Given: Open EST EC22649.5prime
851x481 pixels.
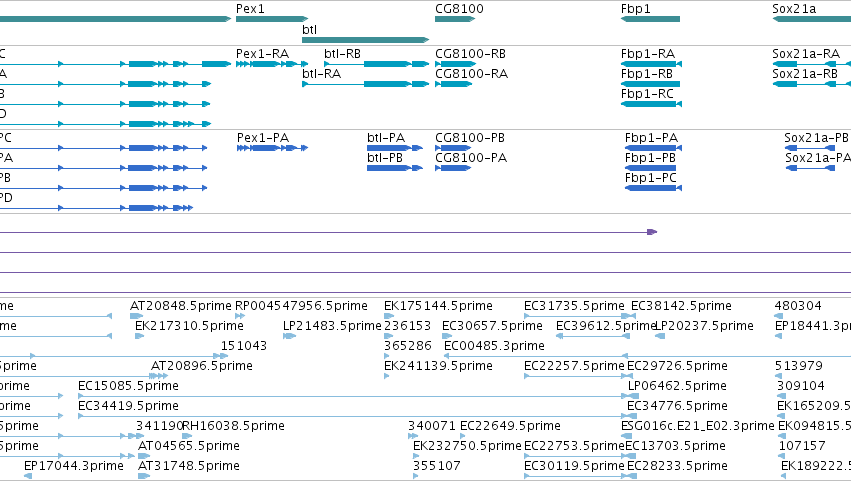Looking at the screenshot, I should 510,426.
